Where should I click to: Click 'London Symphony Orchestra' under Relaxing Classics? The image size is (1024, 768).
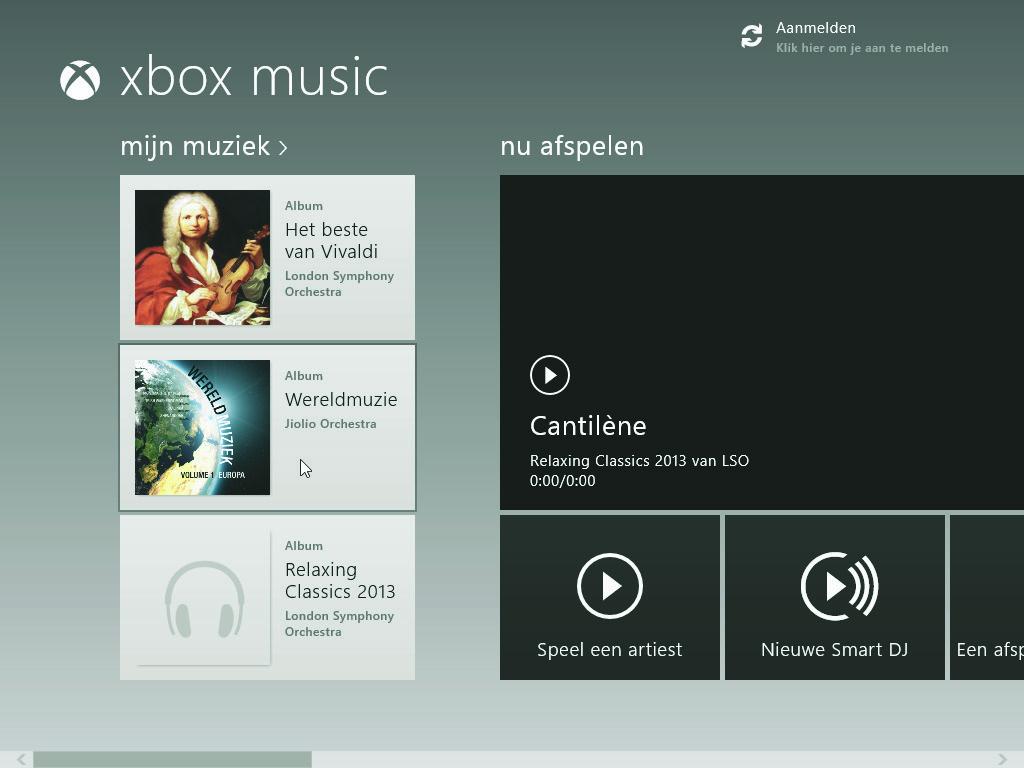[339, 624]
